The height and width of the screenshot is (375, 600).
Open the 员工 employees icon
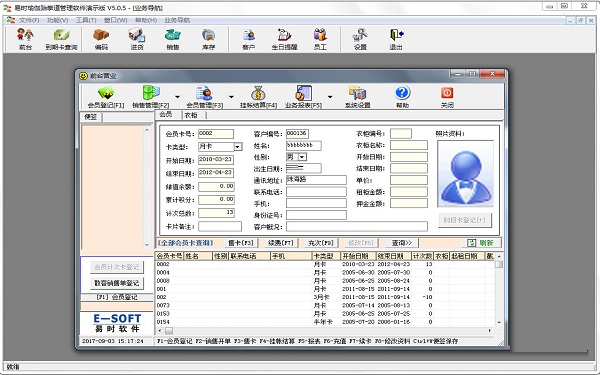pyautogui.click(x=320, y=39)
